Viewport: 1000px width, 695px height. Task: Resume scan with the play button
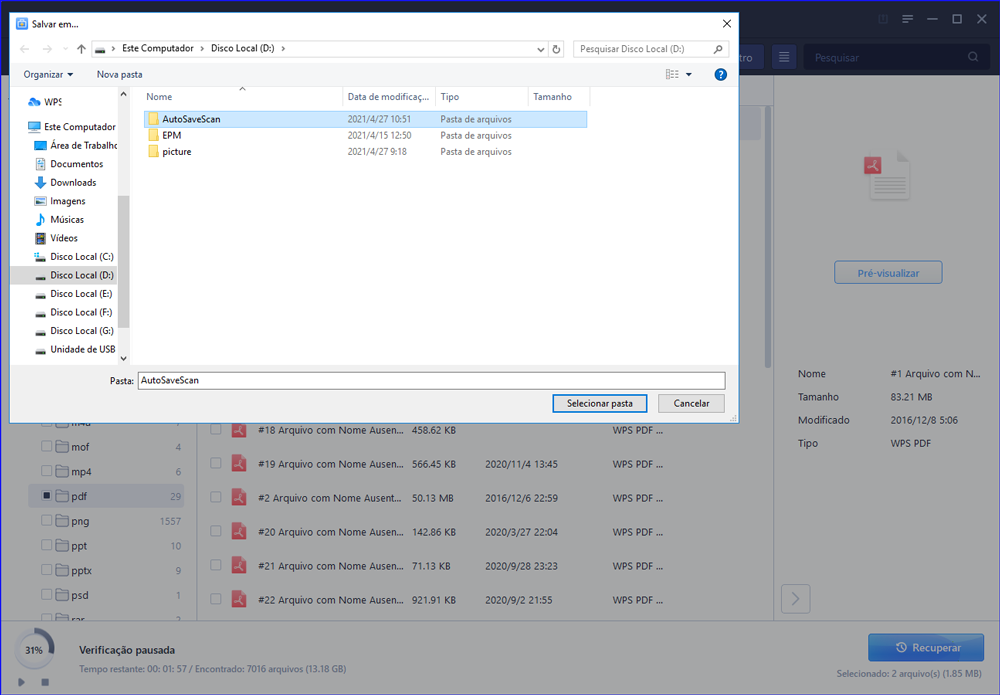(x=22, y=682)
